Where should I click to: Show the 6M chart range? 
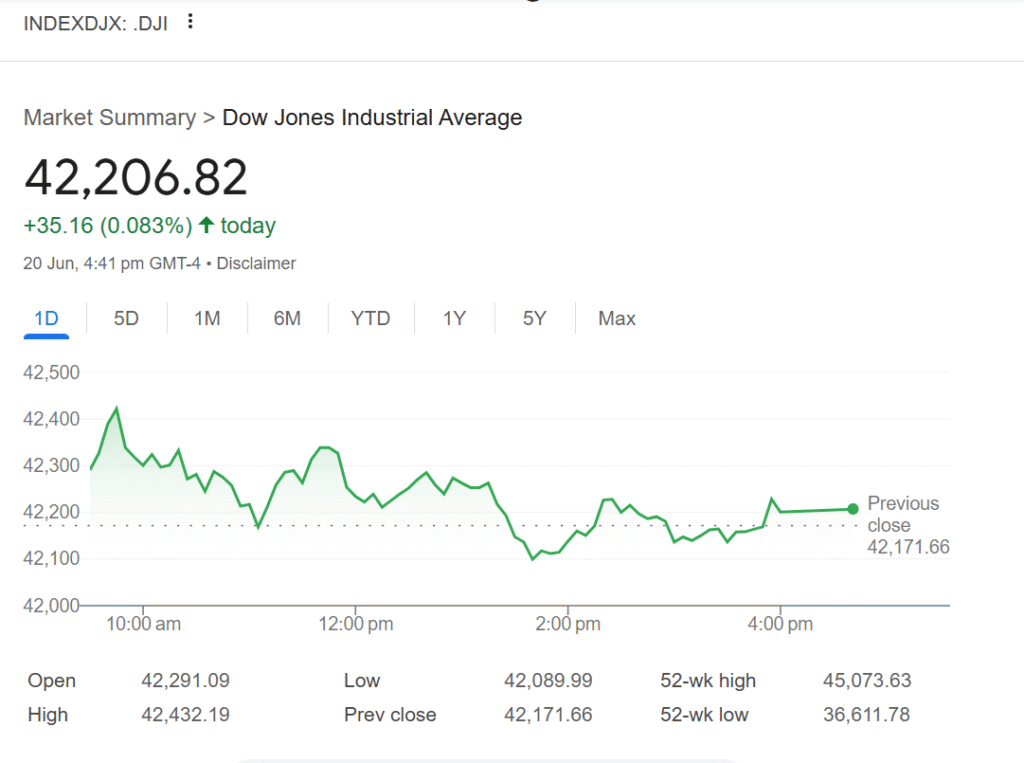coord(287,319)
